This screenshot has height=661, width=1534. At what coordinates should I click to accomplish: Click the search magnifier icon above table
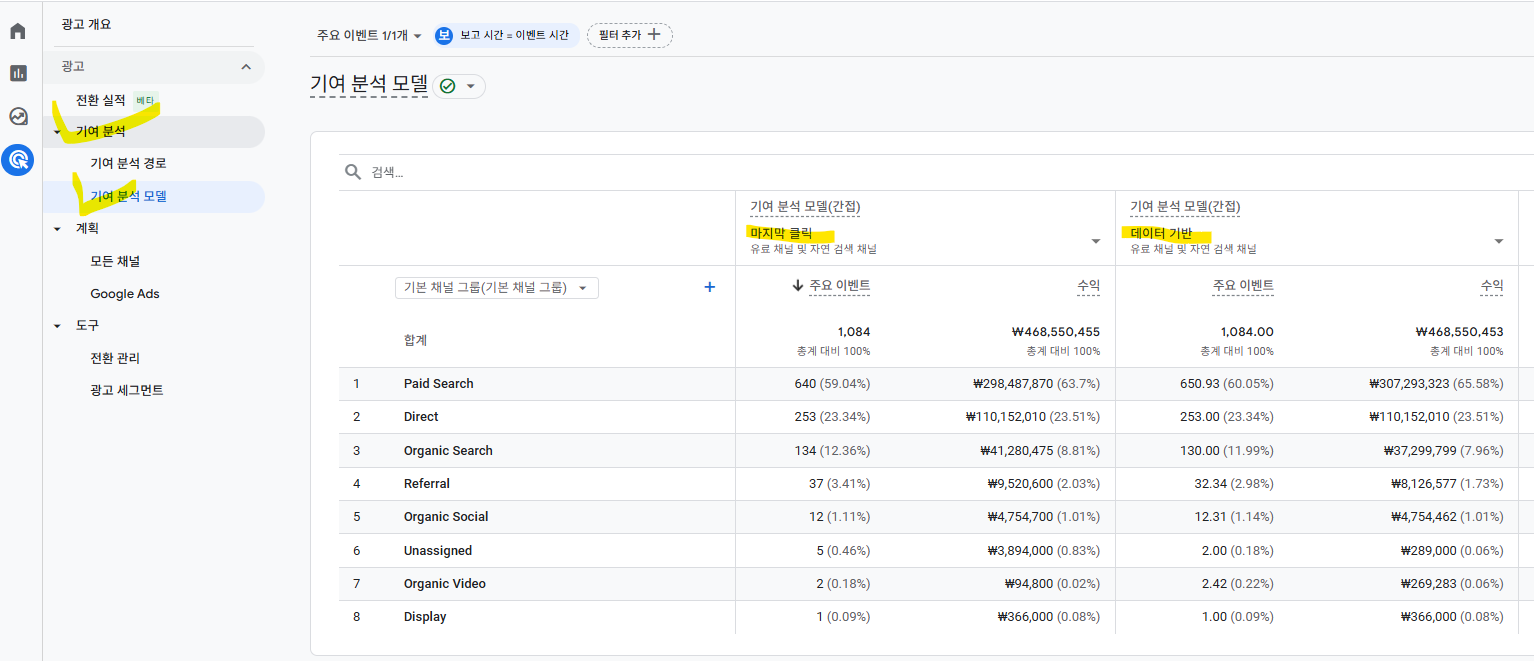pos(353,172)
